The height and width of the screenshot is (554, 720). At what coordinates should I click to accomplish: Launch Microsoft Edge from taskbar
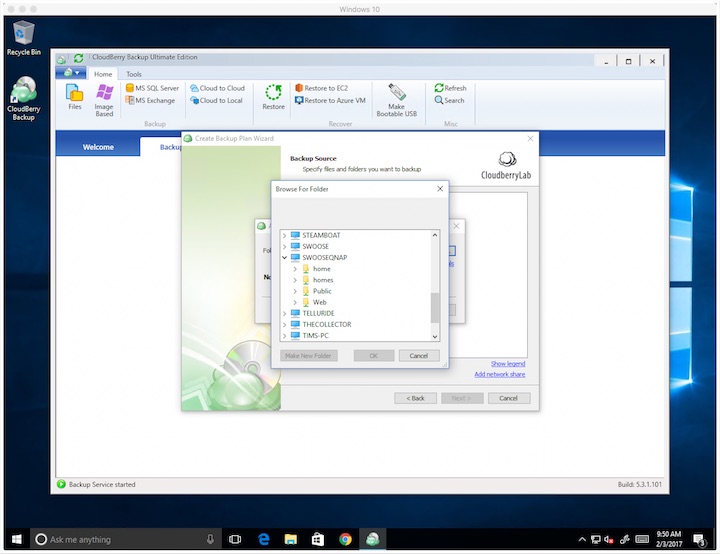(264, 539)
